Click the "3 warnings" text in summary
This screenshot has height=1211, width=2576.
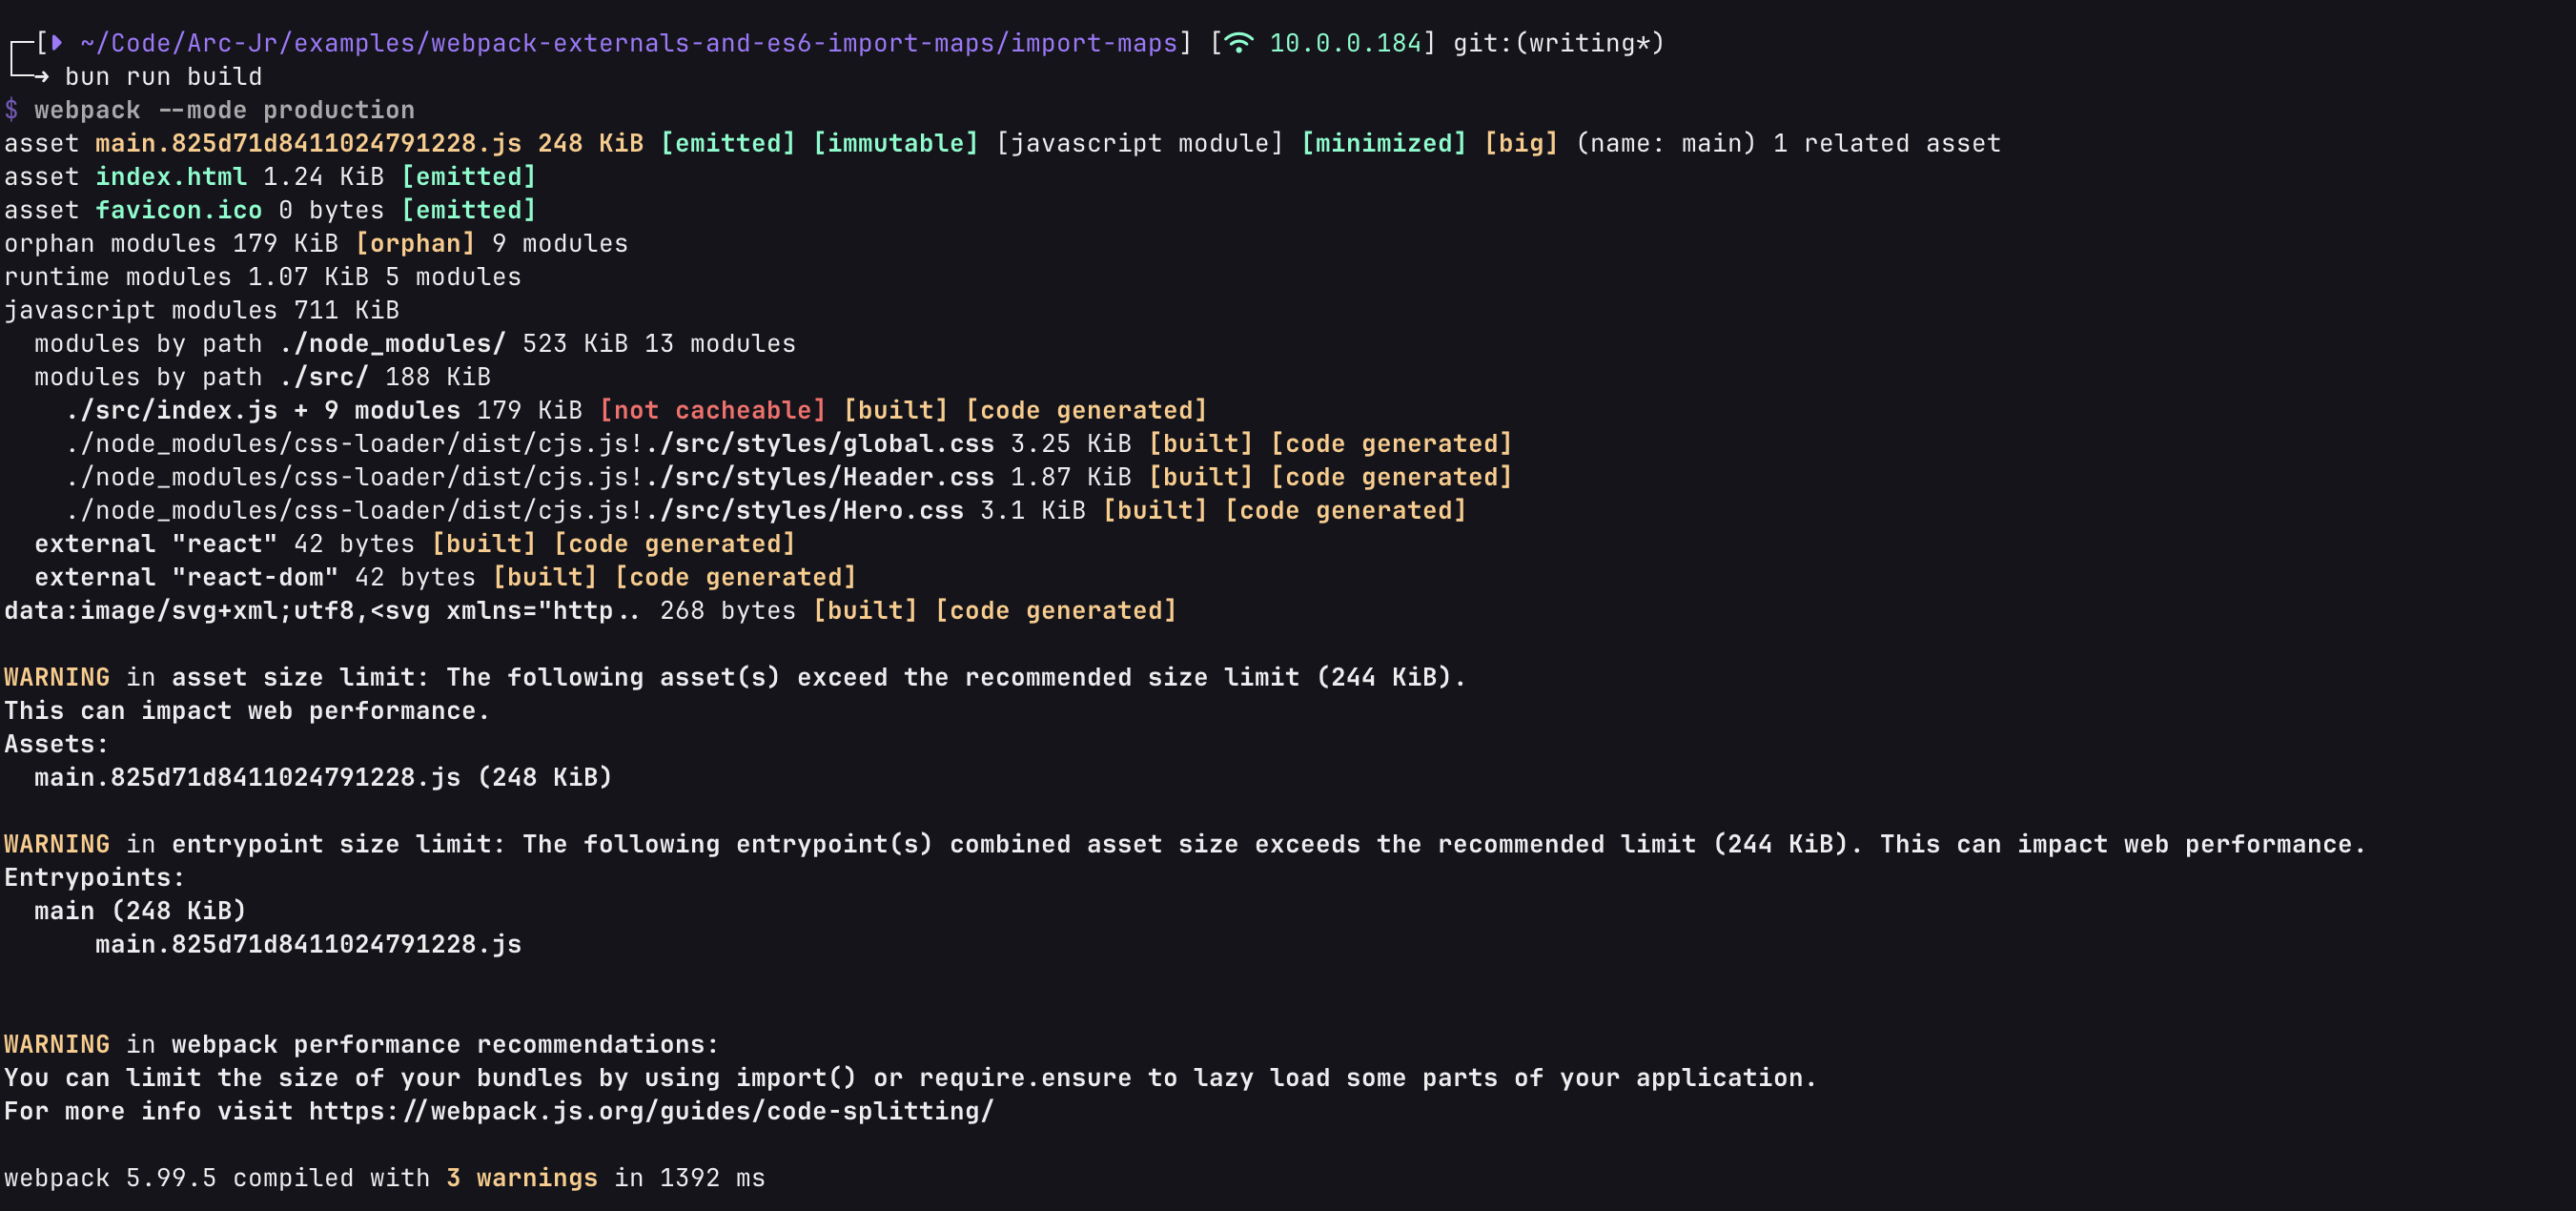coord(521,1178)
